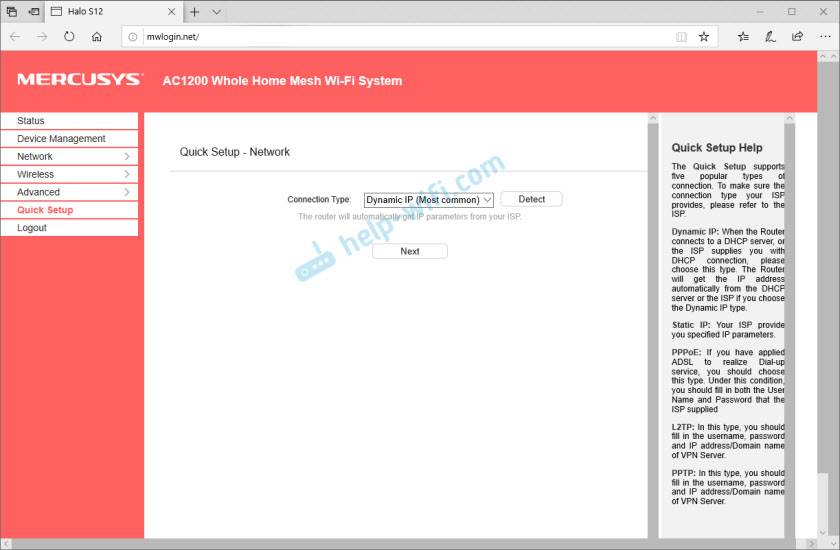Refresh the mwlogin.net page

click(x=69, y=36)
